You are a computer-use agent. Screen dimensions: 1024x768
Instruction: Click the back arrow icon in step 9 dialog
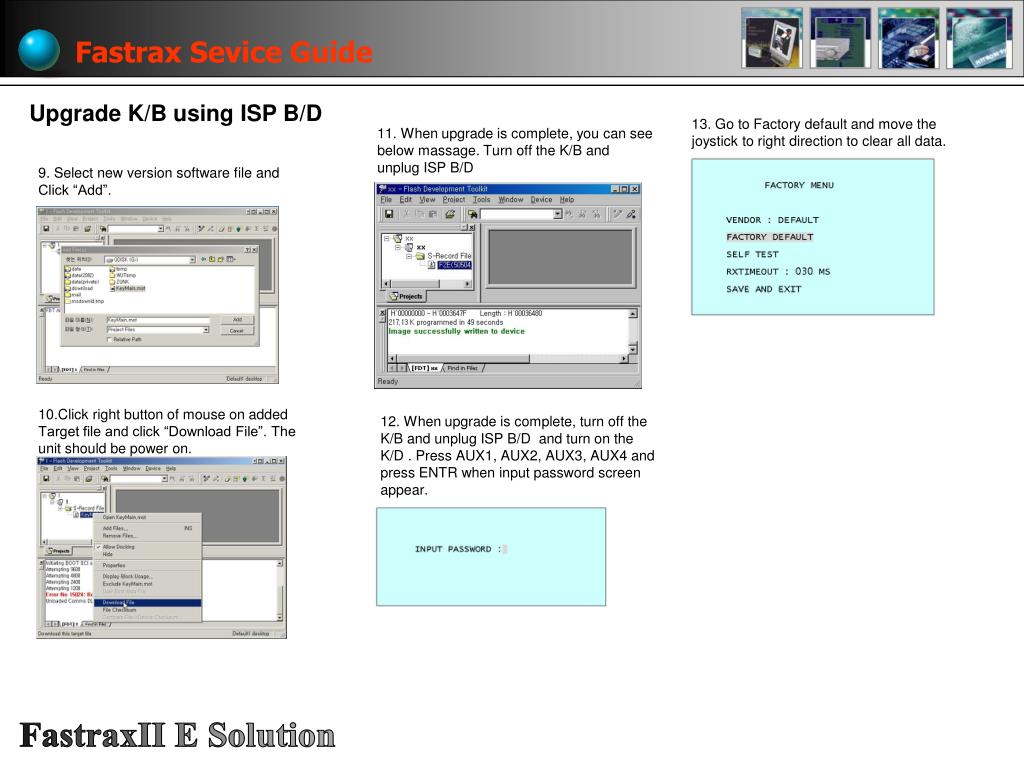tap(203, 259)
